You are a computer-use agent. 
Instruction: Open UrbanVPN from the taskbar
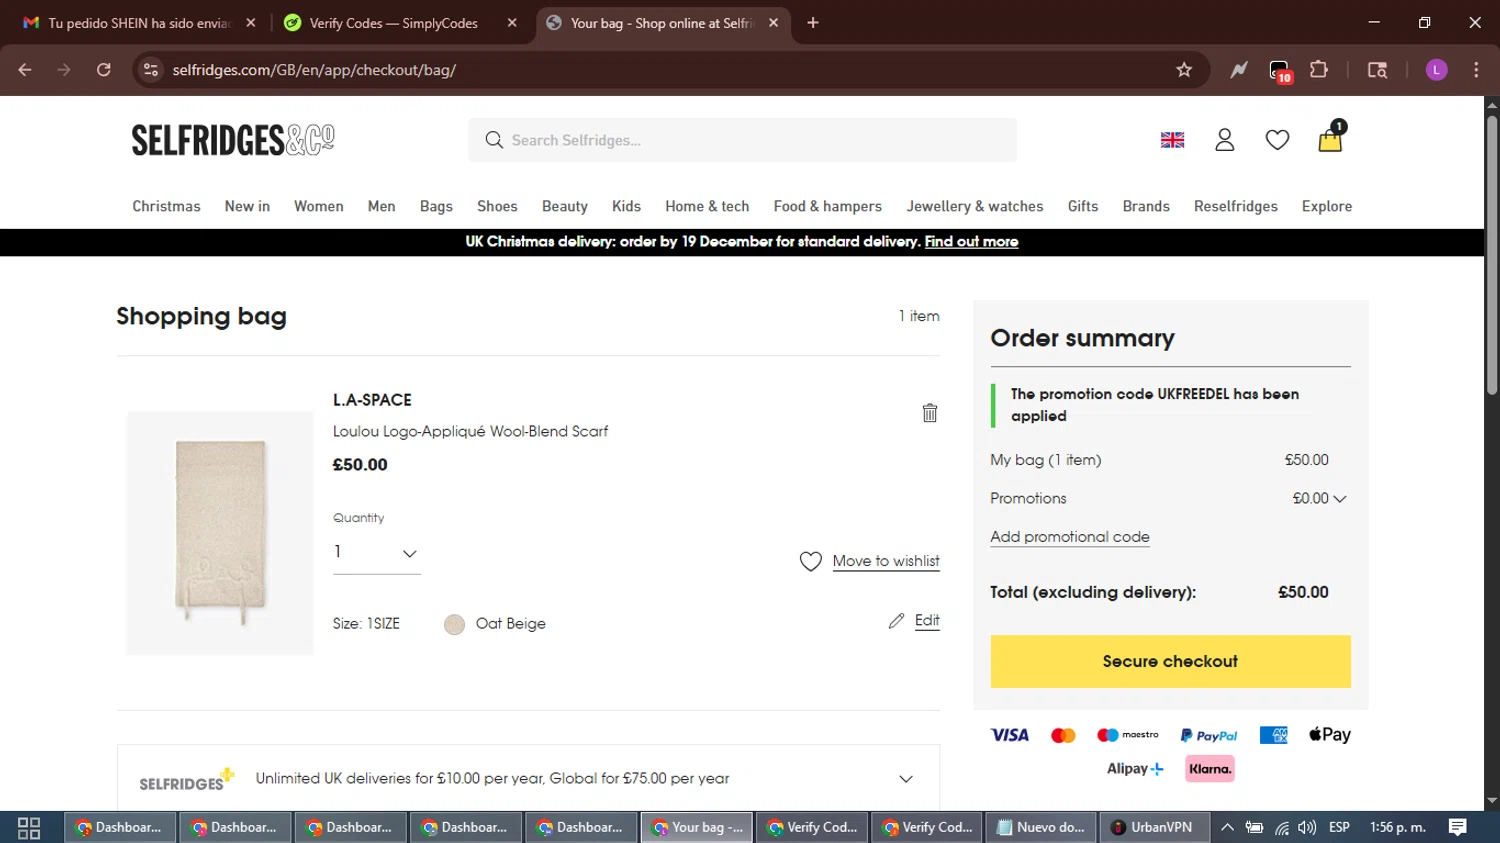[1153, 827]
